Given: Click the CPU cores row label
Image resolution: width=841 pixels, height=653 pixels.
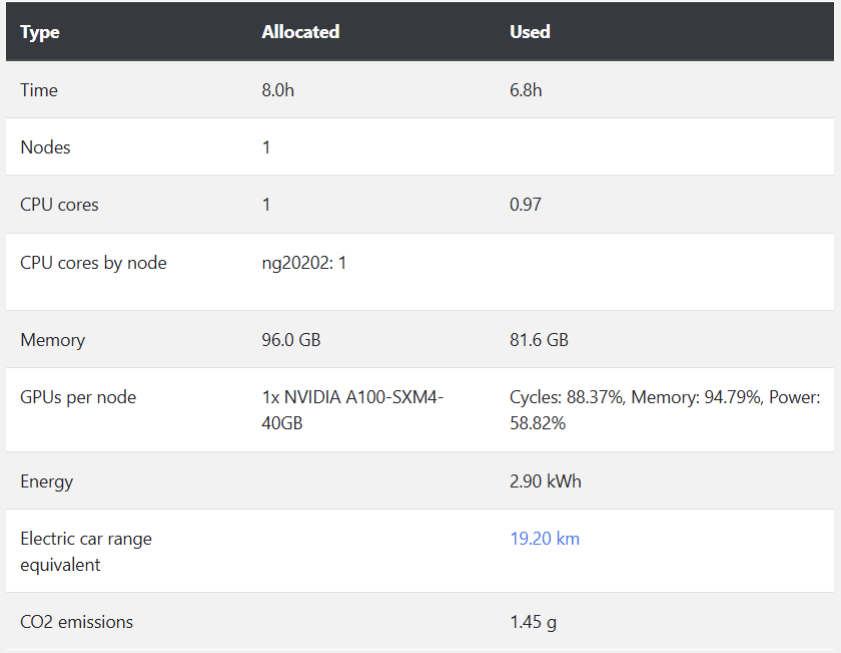Looking at the screenshot, I should [x=59, y=205].
